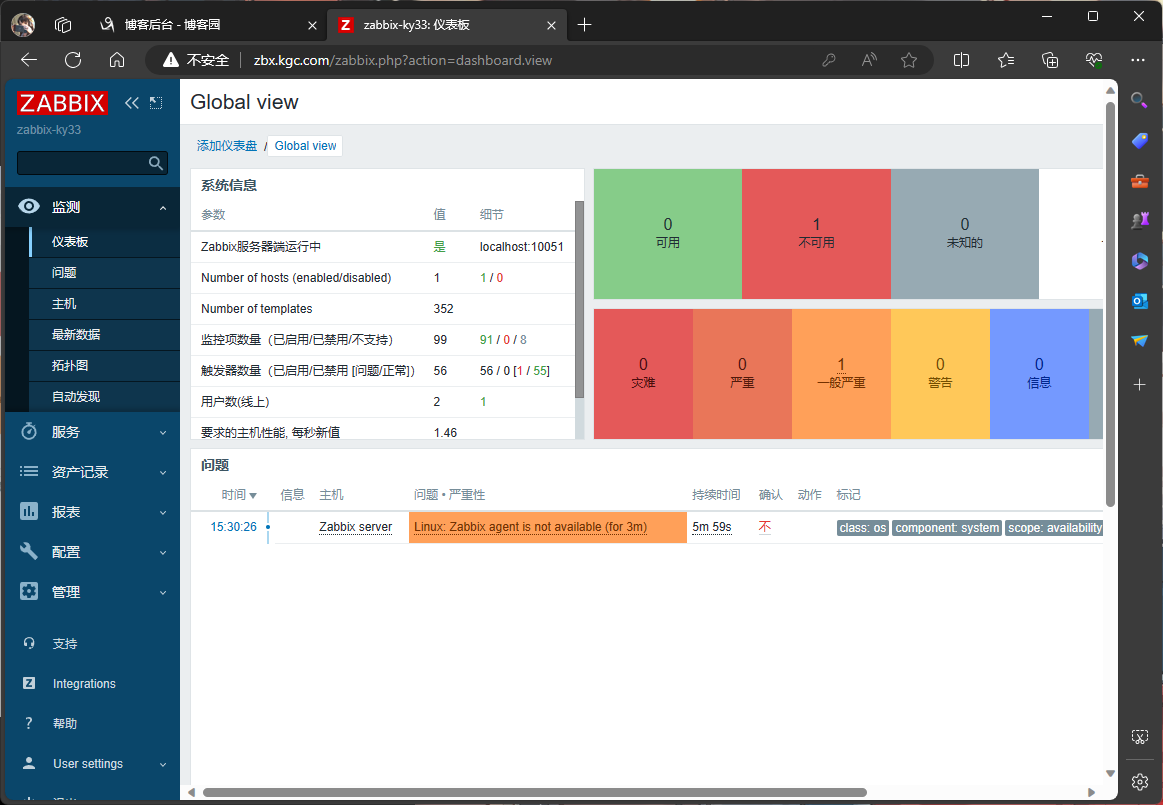
Task: Click the browser refresh button
Action: click(x=73, y=60)
